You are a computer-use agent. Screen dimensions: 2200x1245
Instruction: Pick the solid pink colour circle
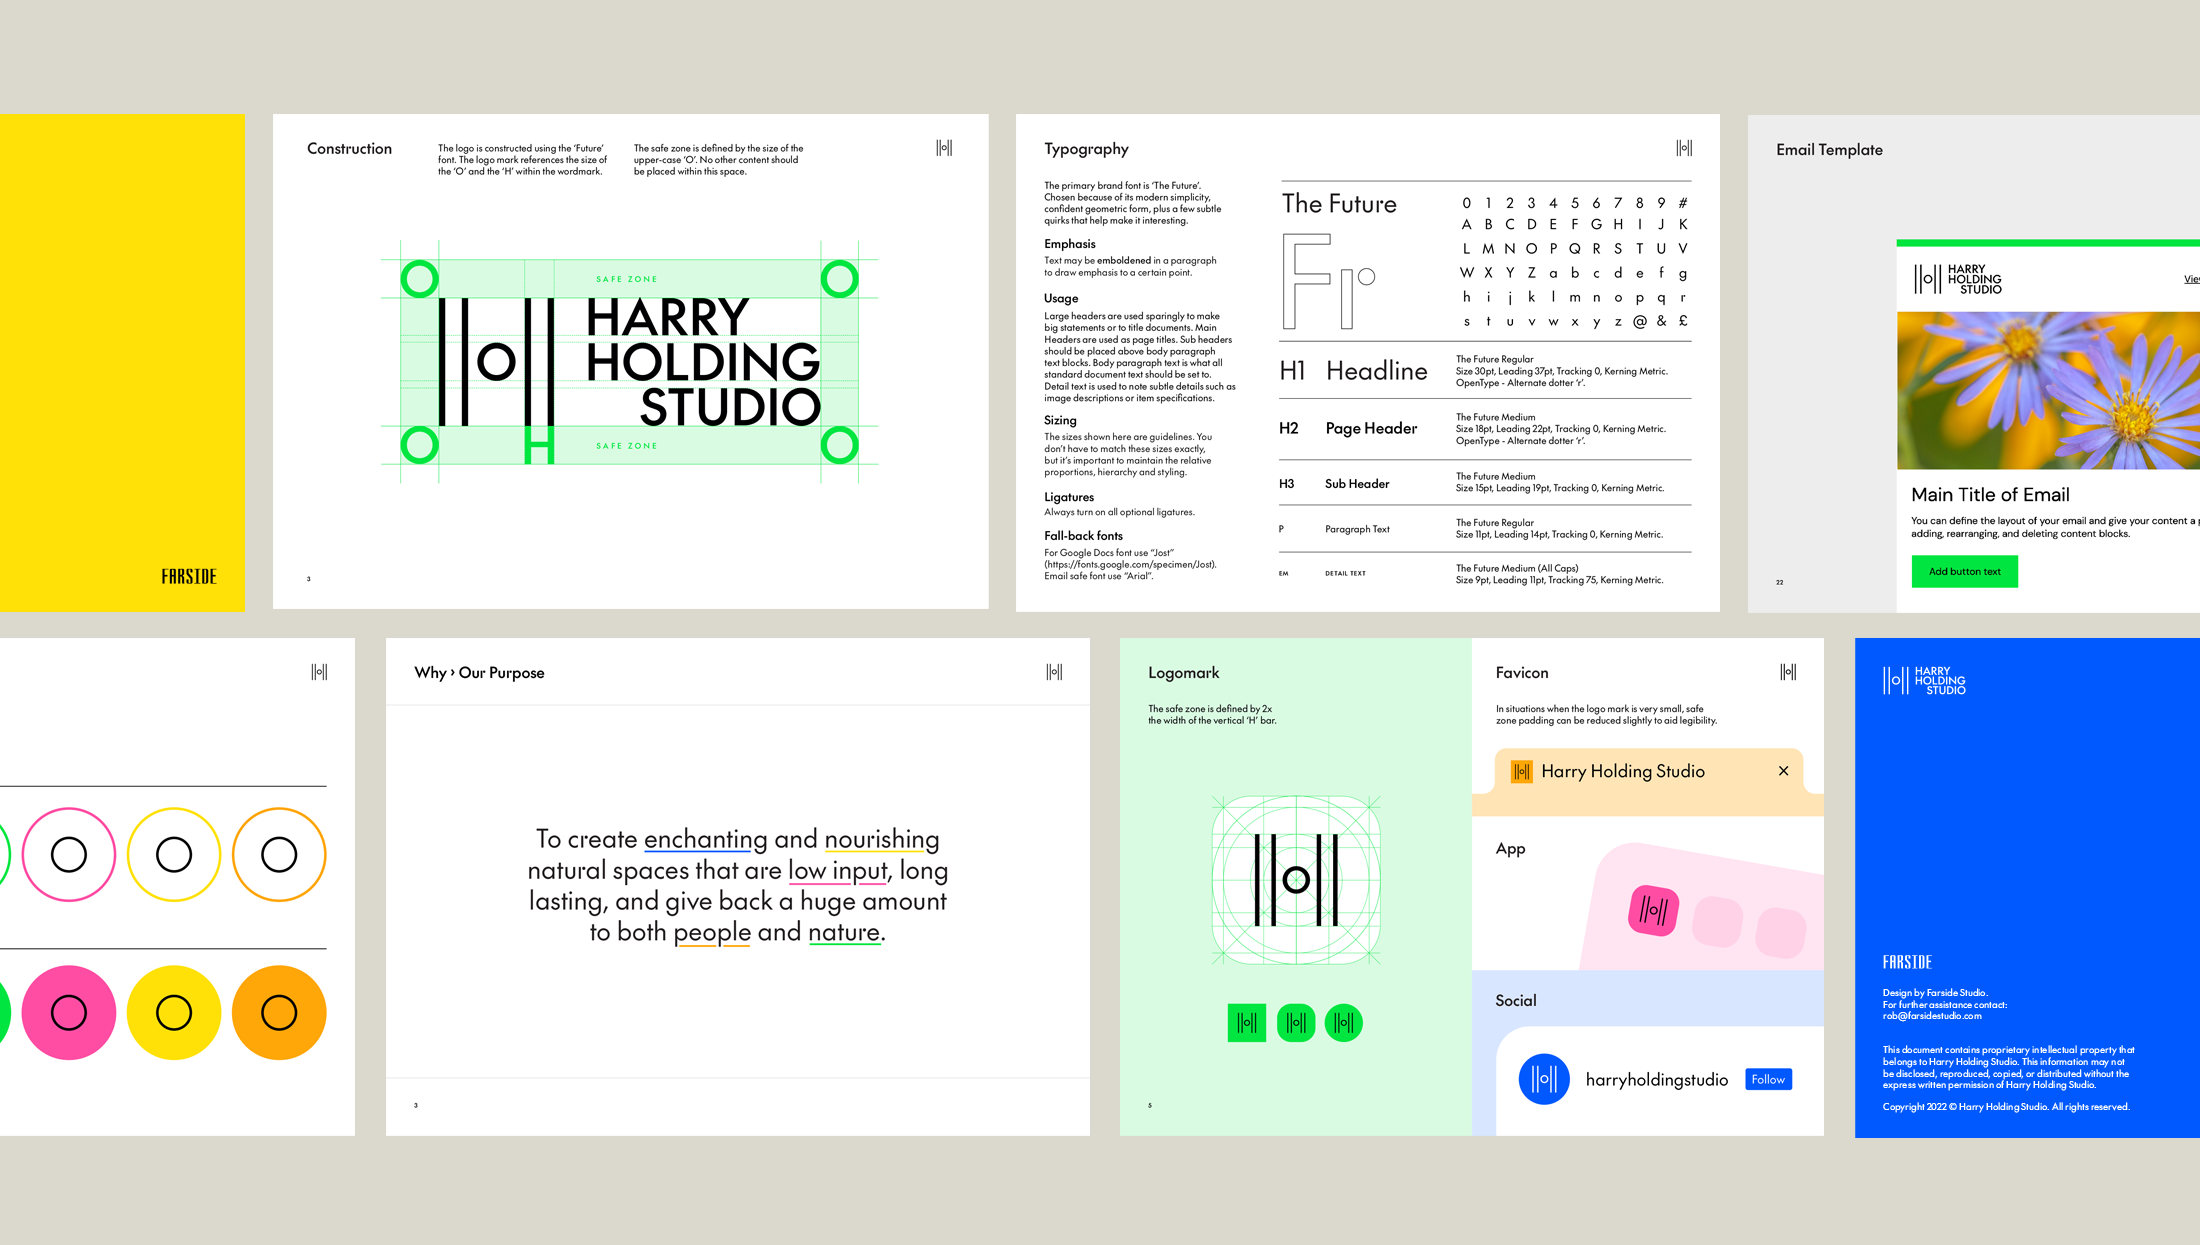(x=69, y=1013)
